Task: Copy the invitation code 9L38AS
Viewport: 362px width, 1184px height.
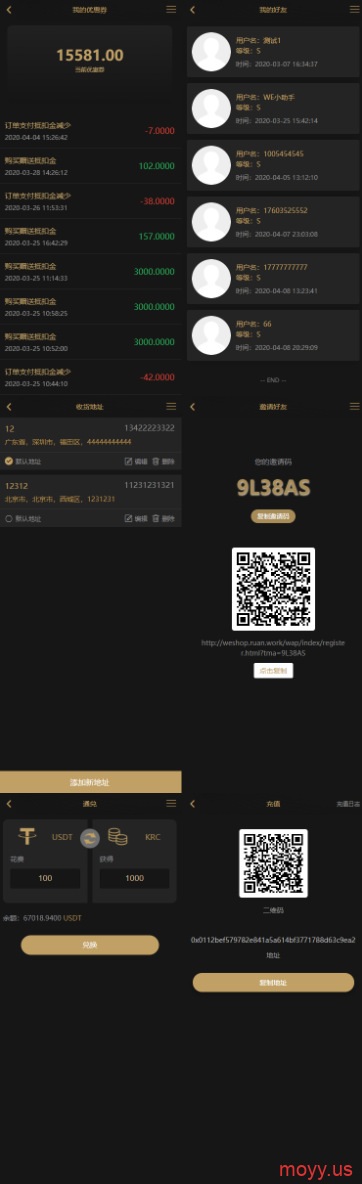Action: coord(273,516)
